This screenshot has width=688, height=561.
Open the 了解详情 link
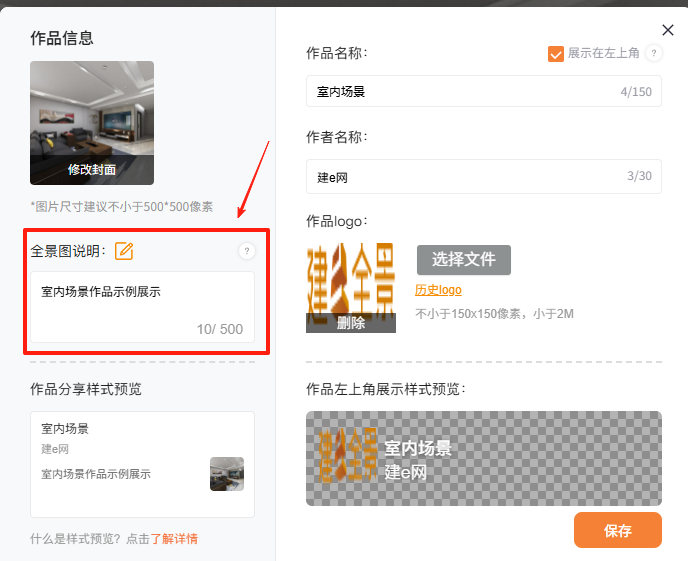174,539
